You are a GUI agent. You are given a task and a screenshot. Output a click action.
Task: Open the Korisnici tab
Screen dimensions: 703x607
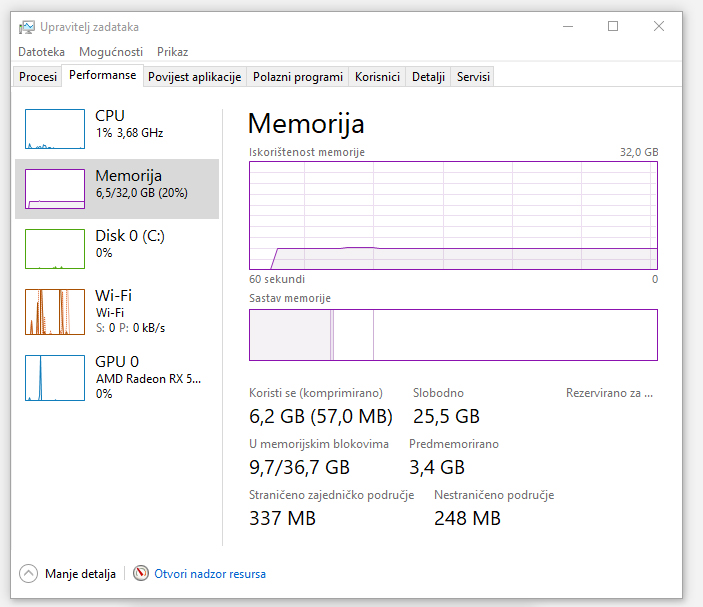(x=377, y=77)
